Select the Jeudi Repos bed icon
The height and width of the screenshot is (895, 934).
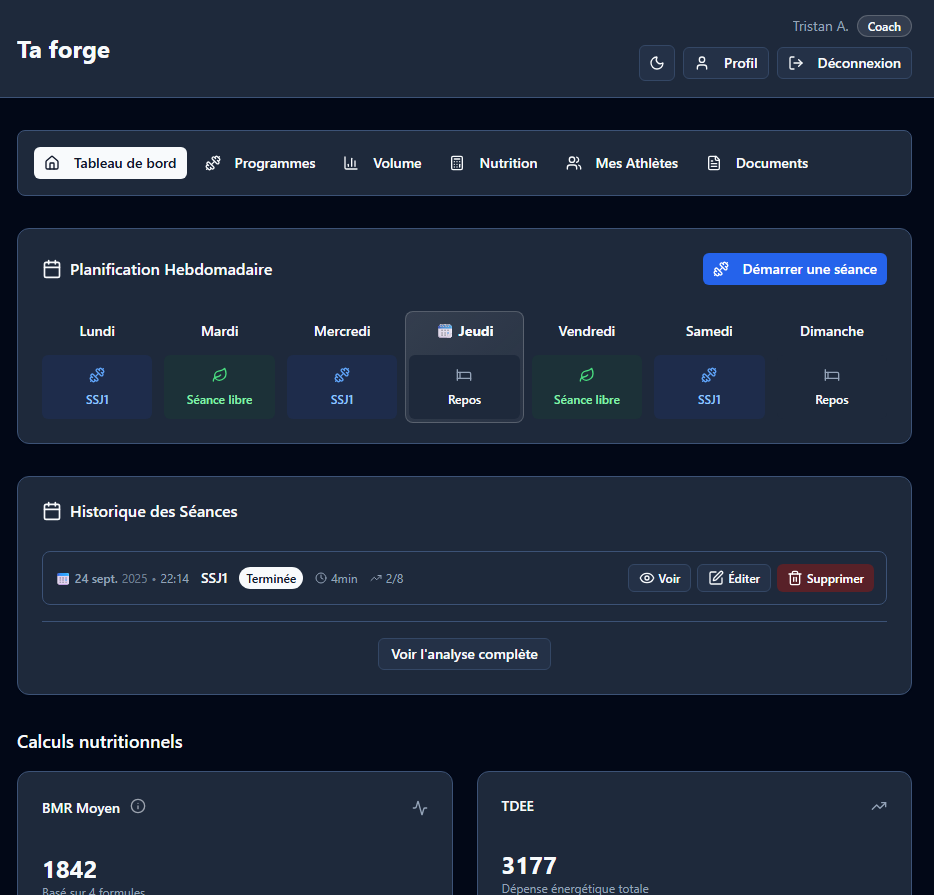(x=464, y=375)
